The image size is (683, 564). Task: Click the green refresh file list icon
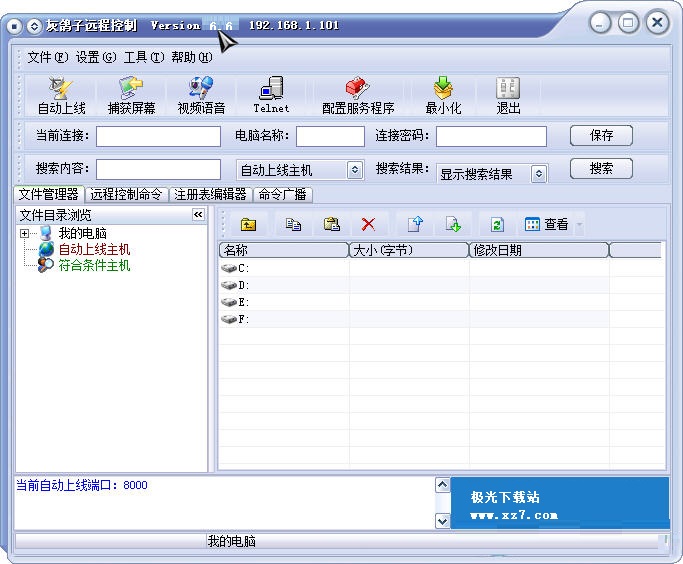[x=497, y=225]
